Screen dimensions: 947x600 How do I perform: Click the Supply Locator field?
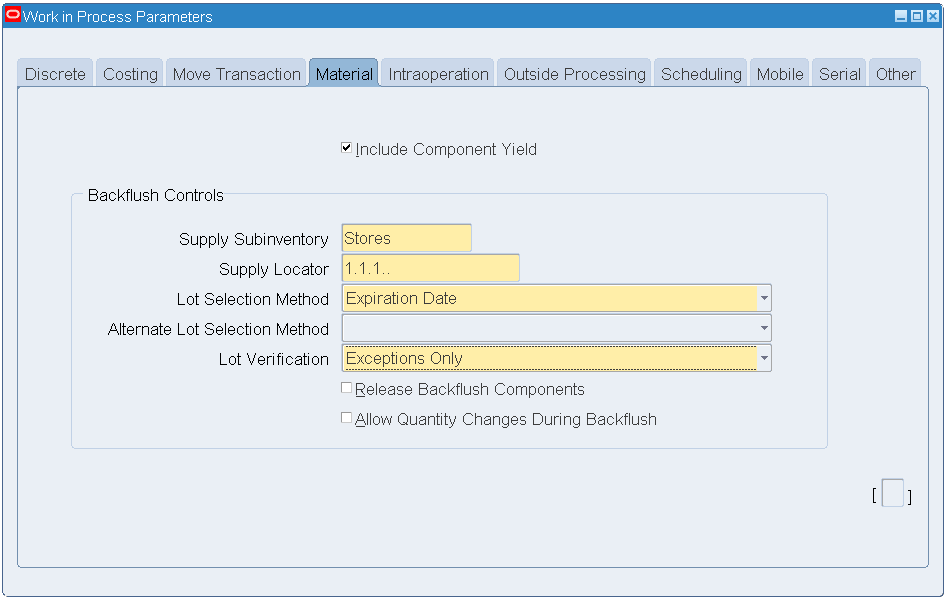pos(431,268)
